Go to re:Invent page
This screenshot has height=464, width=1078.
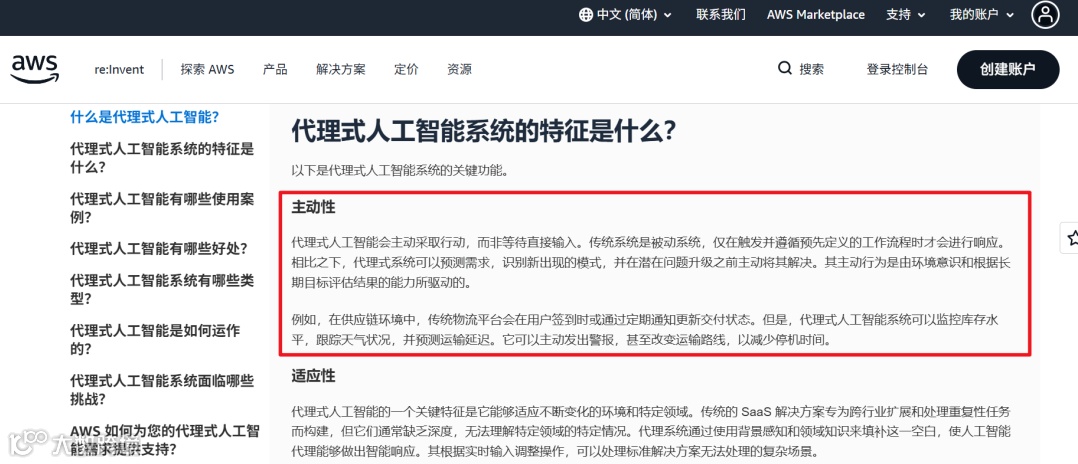(120, 69)
